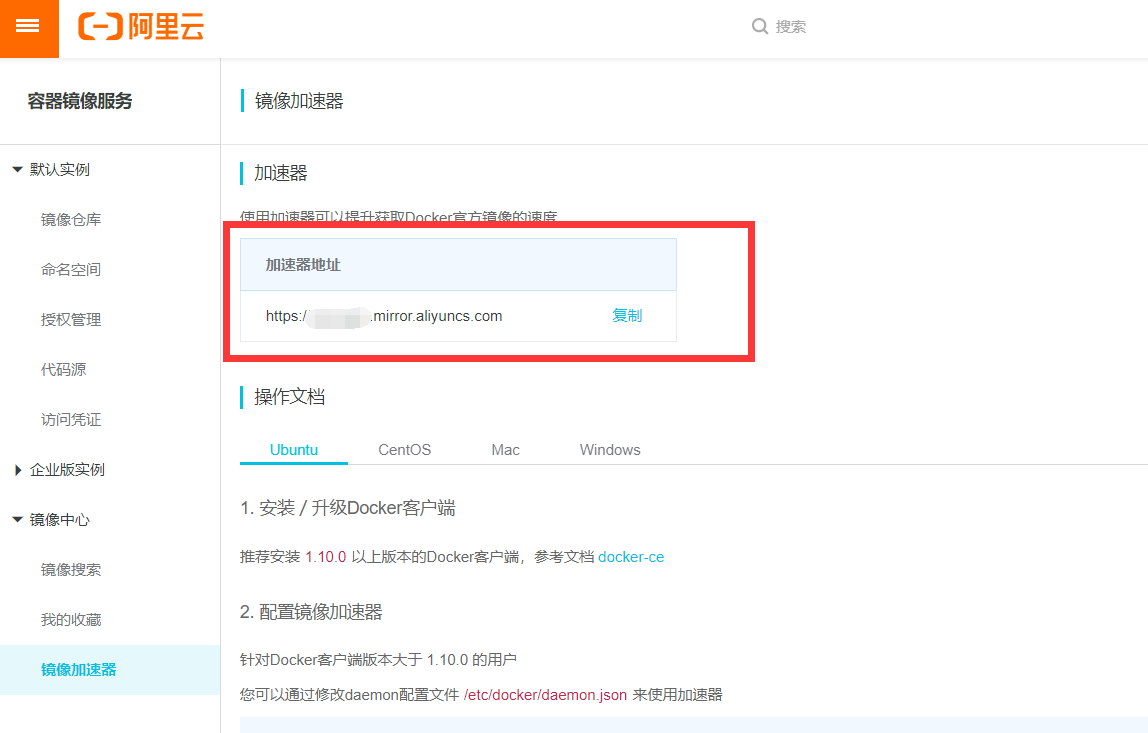
Task: Focus the 搜索 search field
Action: coord(791,26)
